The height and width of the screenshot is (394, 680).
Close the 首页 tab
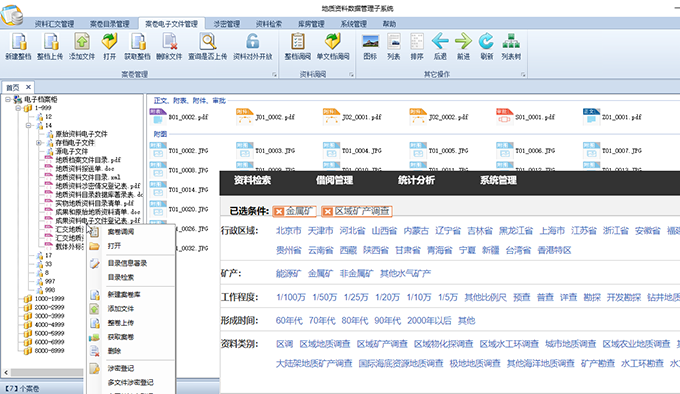pyautogui.click(x=28, y=87)
